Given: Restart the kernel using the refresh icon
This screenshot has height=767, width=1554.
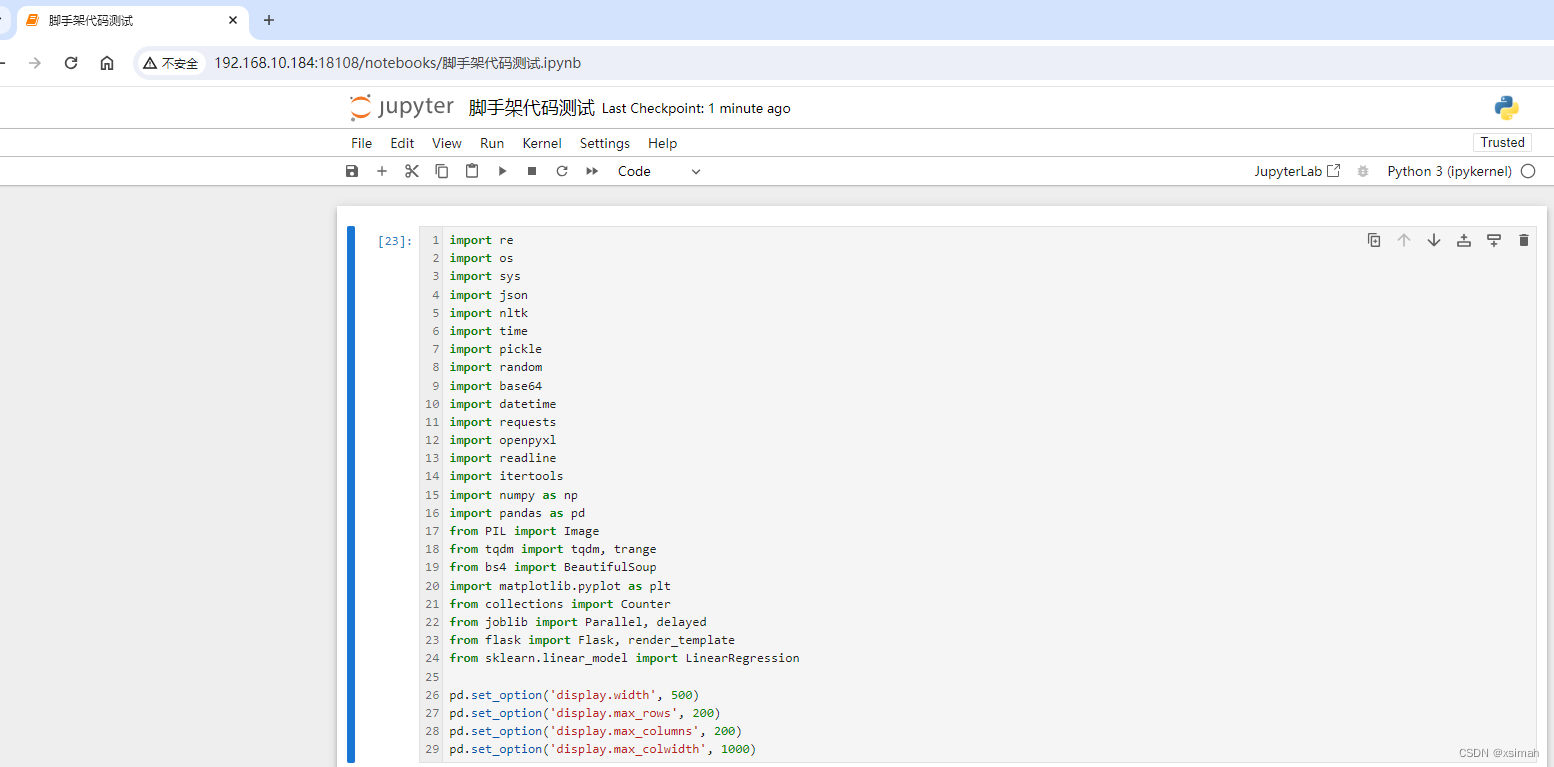Looking at the screenshot, I should pyautogui.click(x=562, y=171).
